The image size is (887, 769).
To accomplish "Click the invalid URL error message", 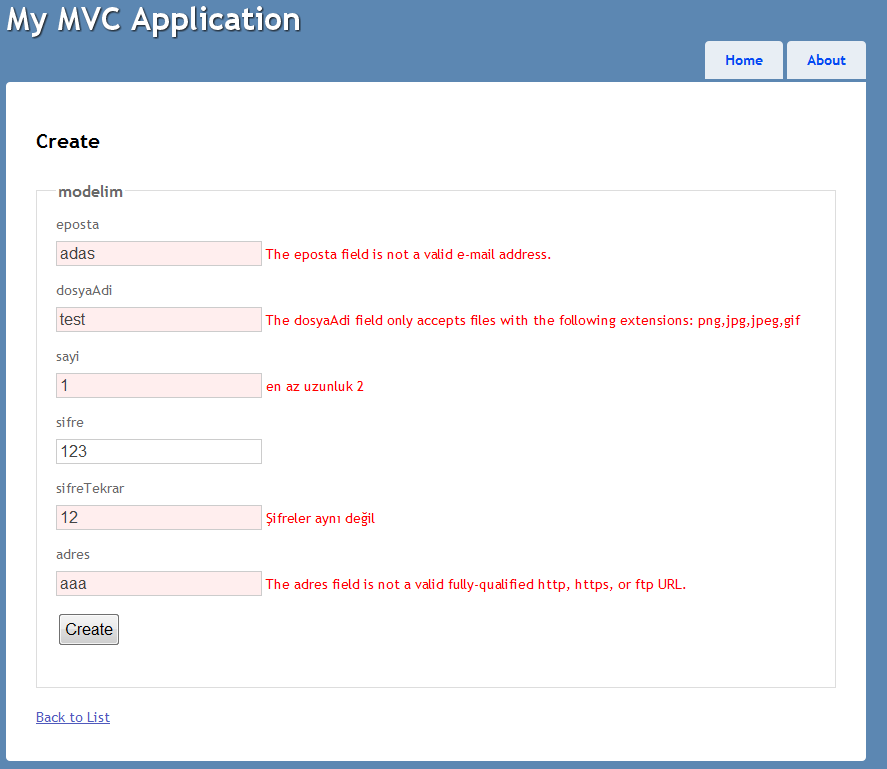I will coord(476,585).
